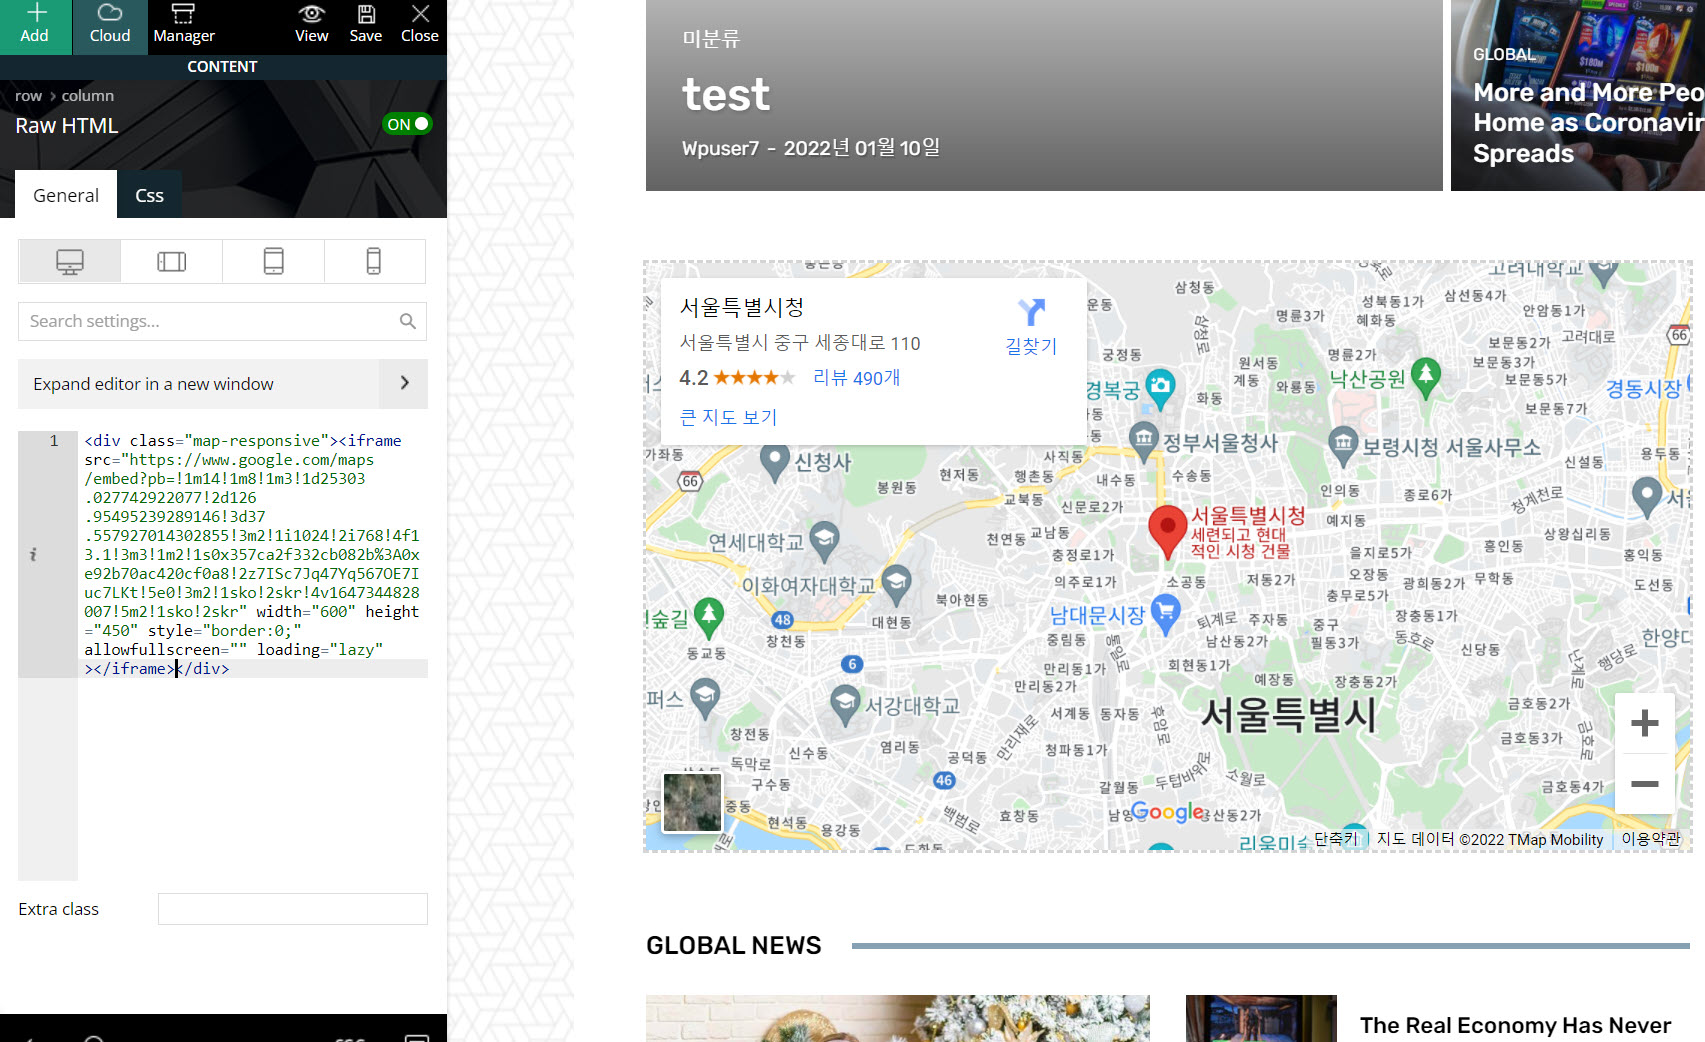Viewport: 1705px width, 1042px height.
Task: Open the 리뷰 490개 reviews link
Action: pos(855,378)
